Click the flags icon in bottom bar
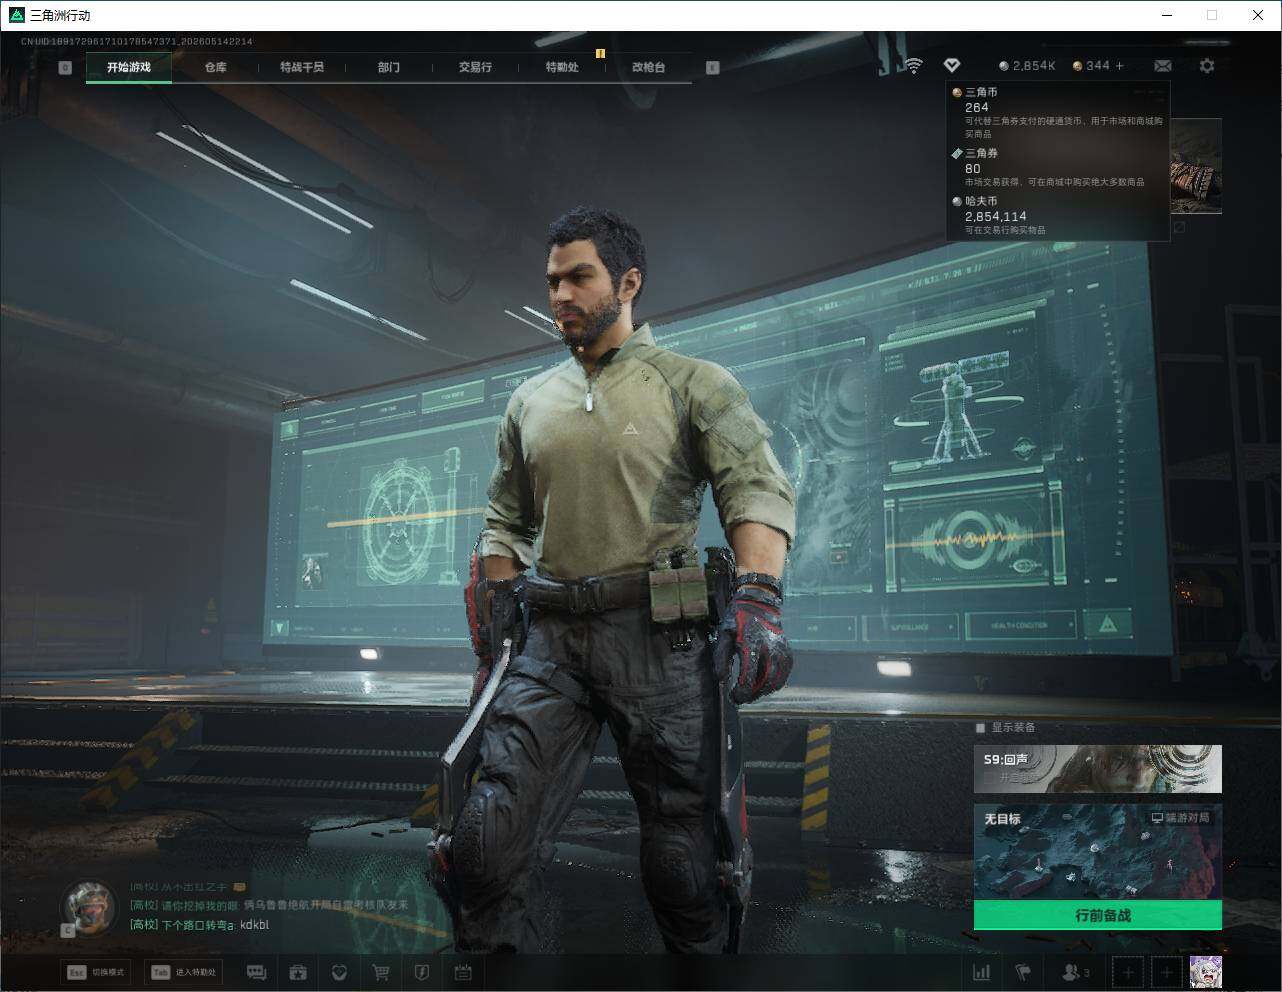The image size is (1282, 992). click(x=1022, y=972)
